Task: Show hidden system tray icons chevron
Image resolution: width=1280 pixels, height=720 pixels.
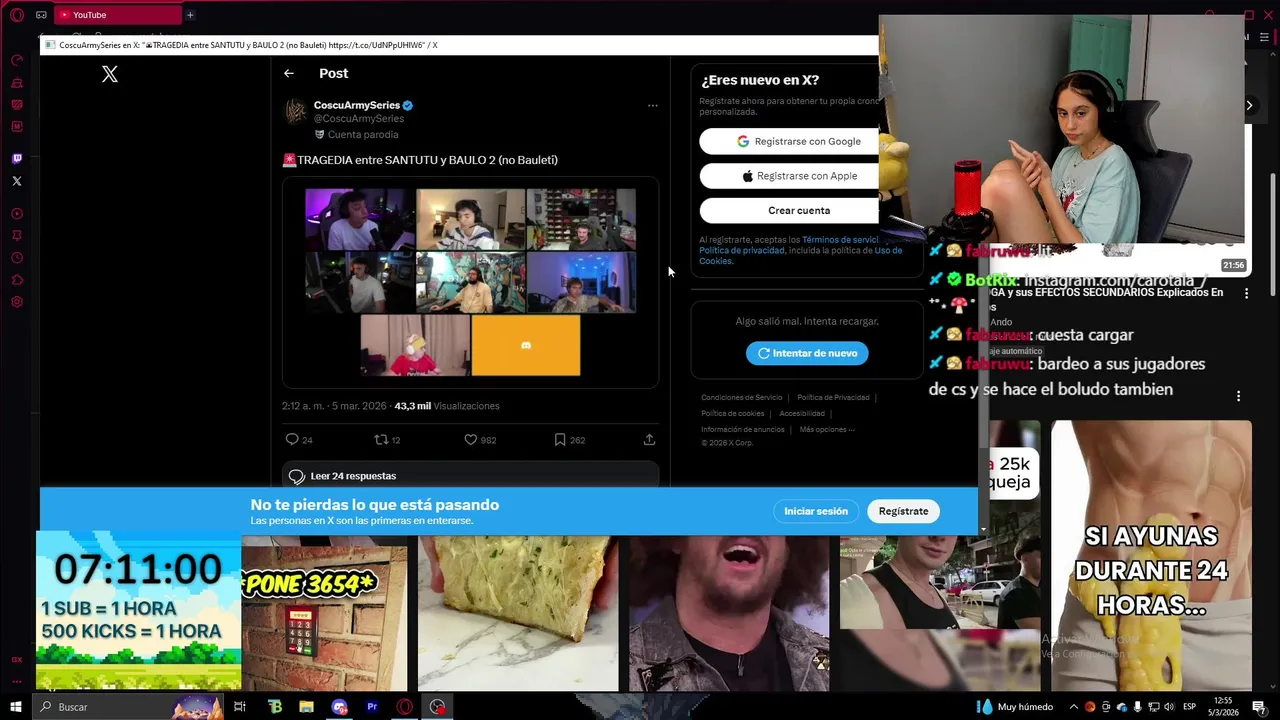Action: coord(1074,707)
